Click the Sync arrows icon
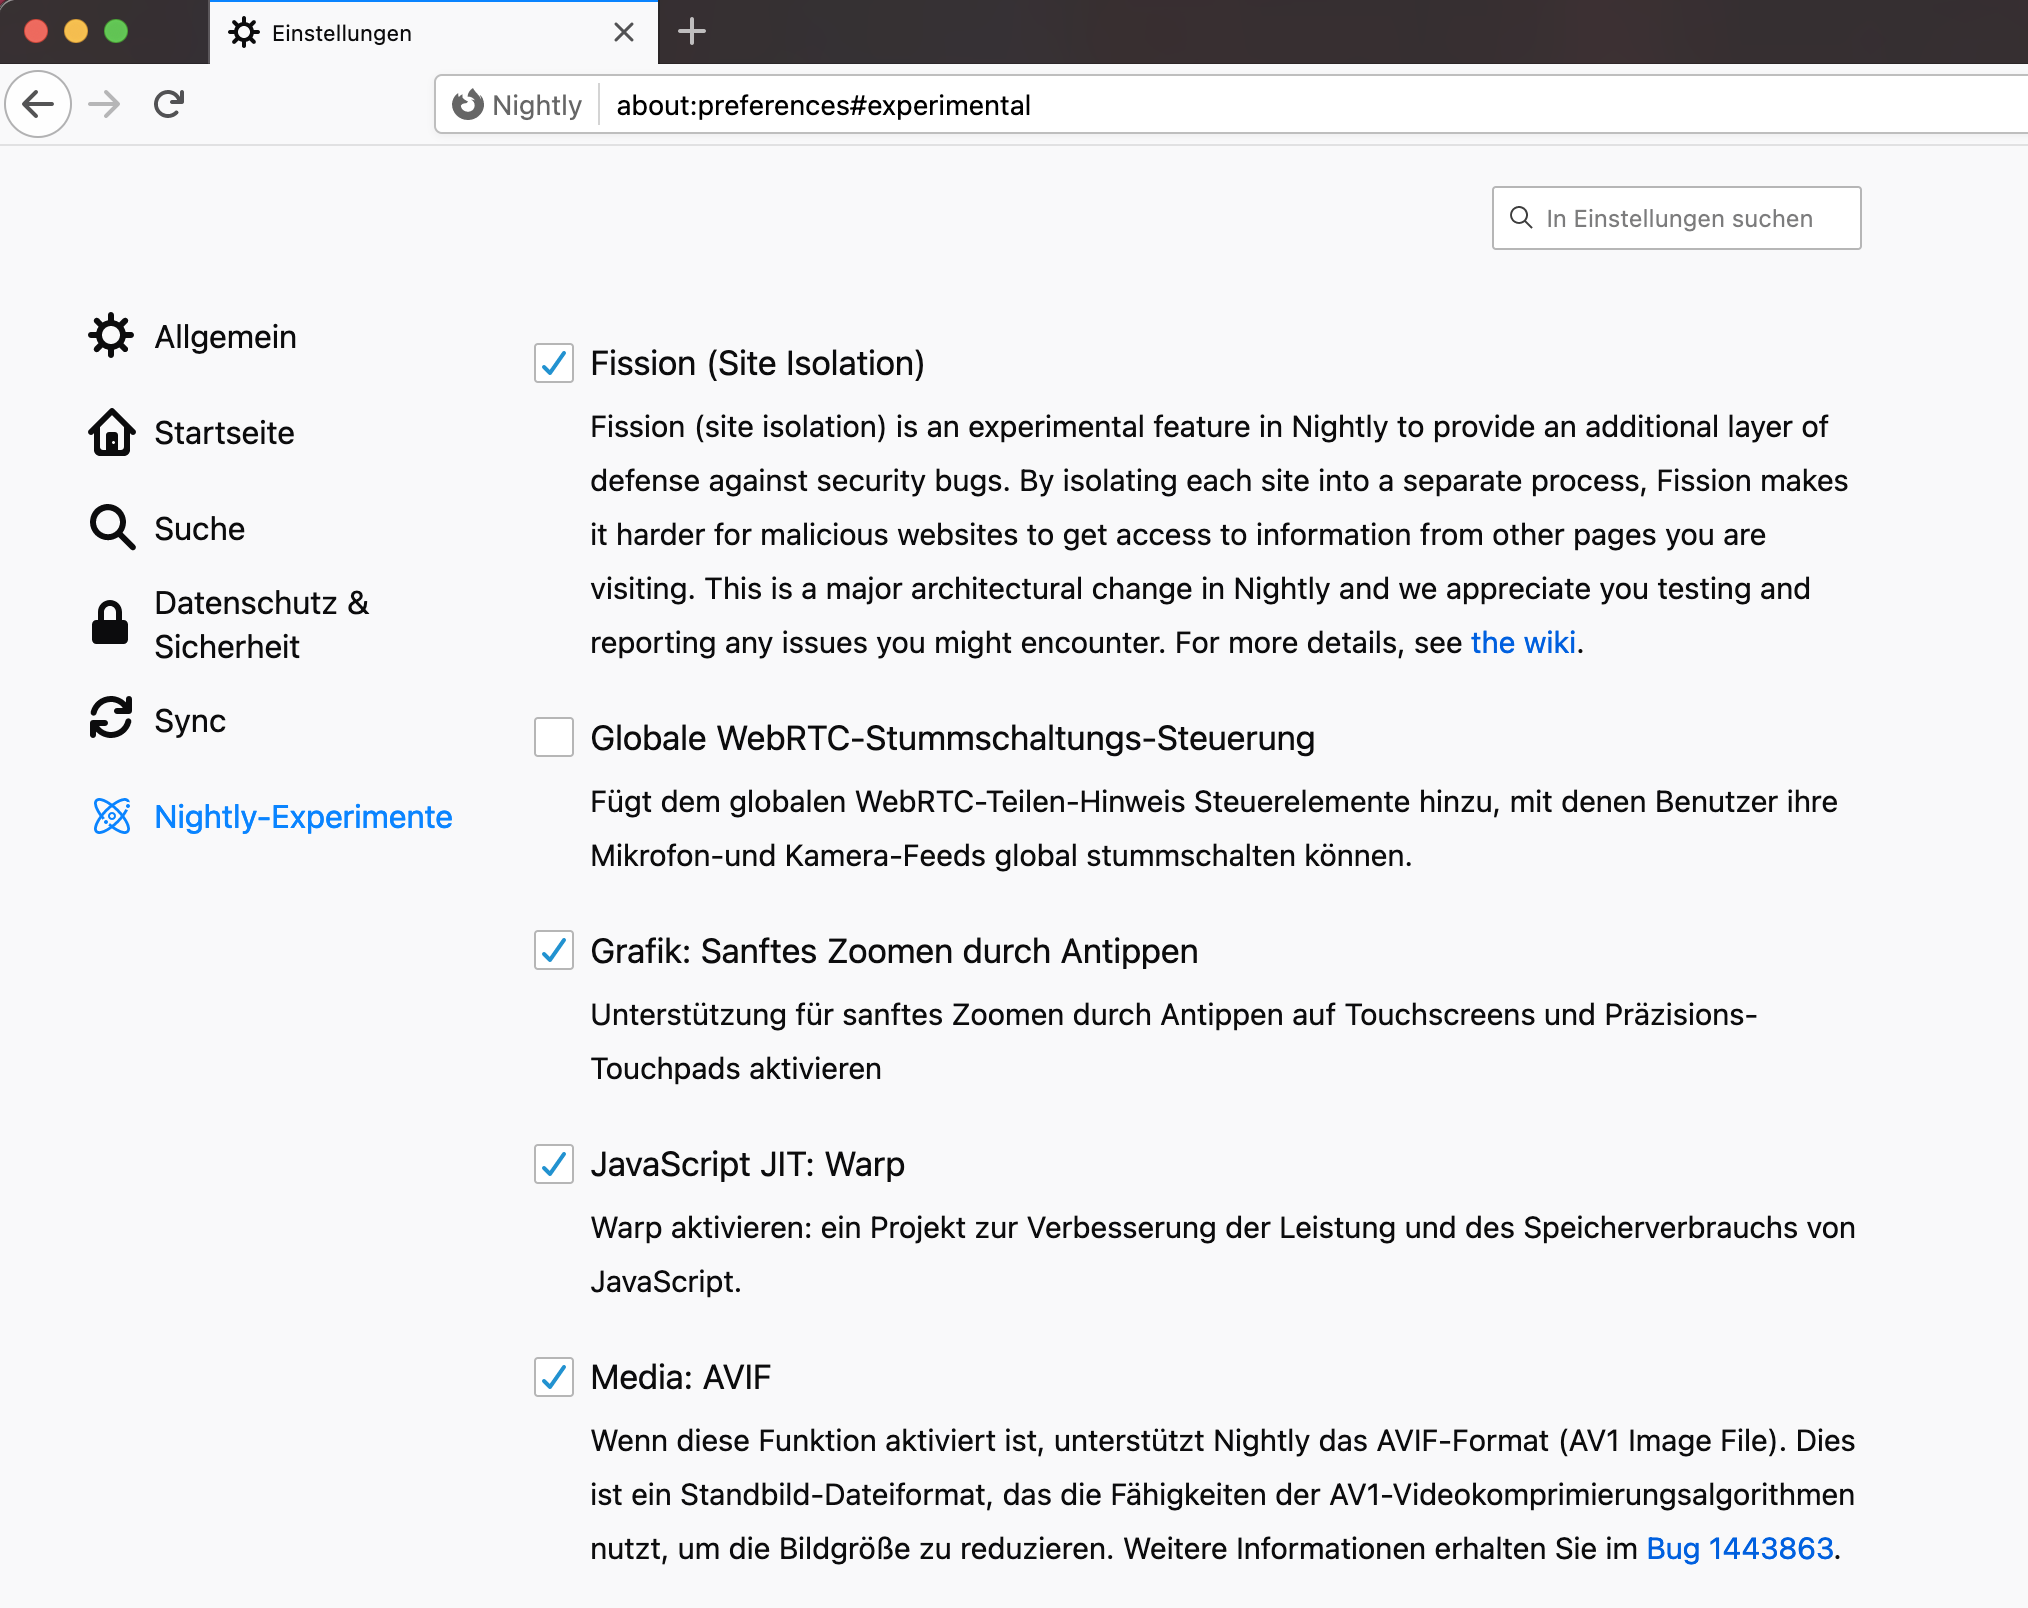 click(x=111, y=719)
